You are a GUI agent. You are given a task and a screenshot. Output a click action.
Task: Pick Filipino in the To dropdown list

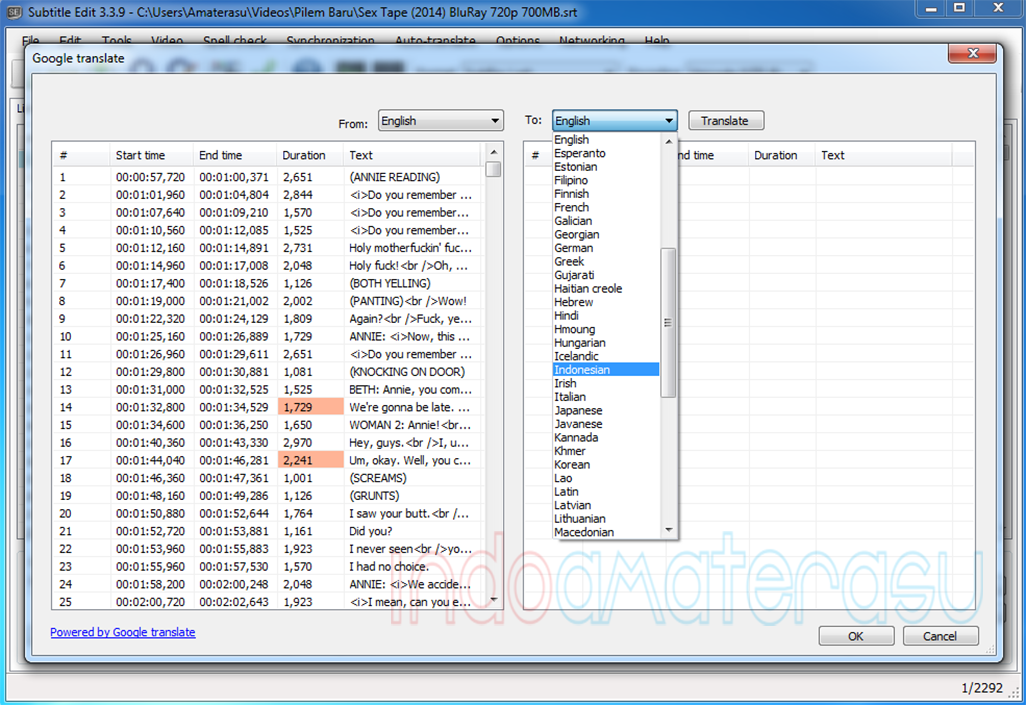(606, 180)
